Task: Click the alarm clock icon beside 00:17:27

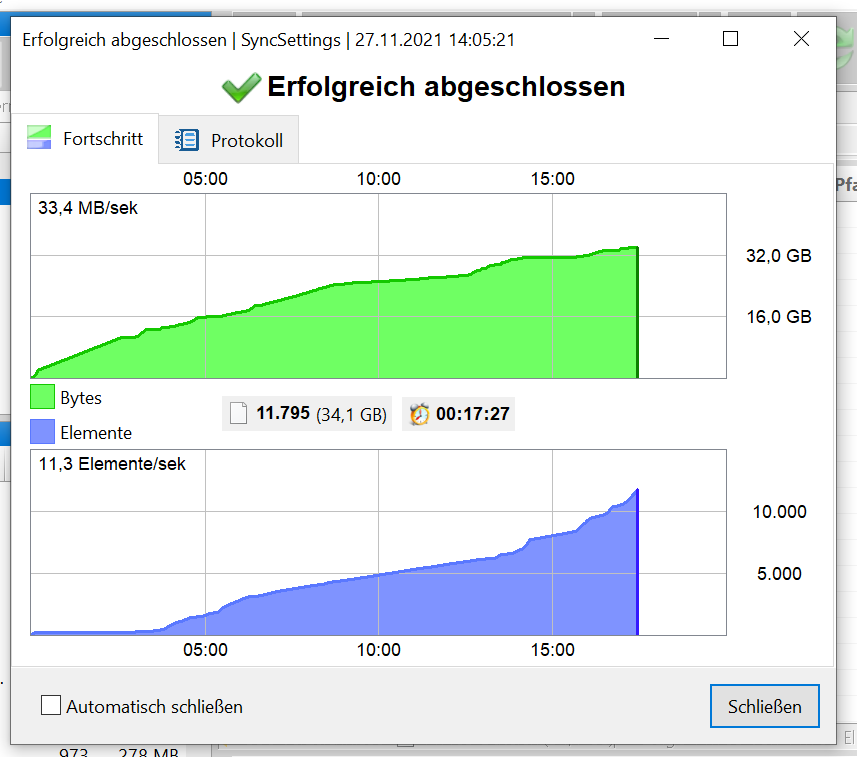Action: (424, 413)
